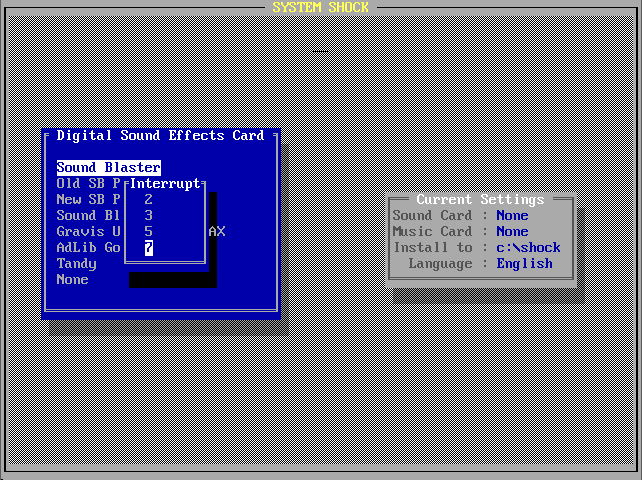Click the Interrupt popup title
The width and height of the screenshot is (642, 480).
[x=165, y=184]
